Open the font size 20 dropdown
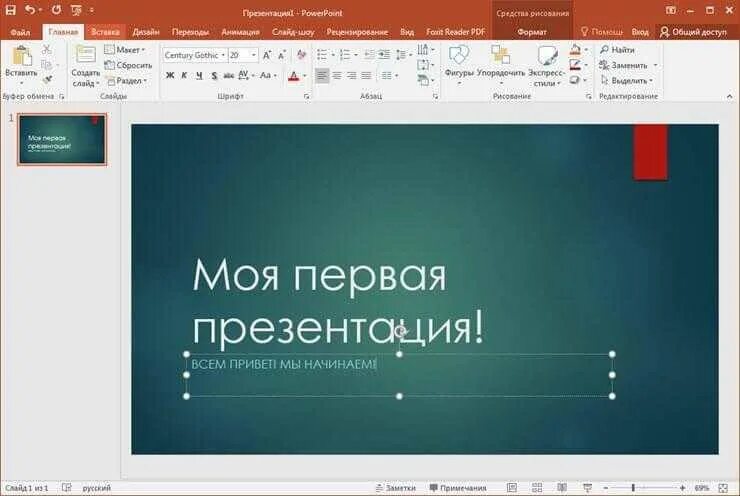Viewport: 740px width, 496px height. (254, 55)
